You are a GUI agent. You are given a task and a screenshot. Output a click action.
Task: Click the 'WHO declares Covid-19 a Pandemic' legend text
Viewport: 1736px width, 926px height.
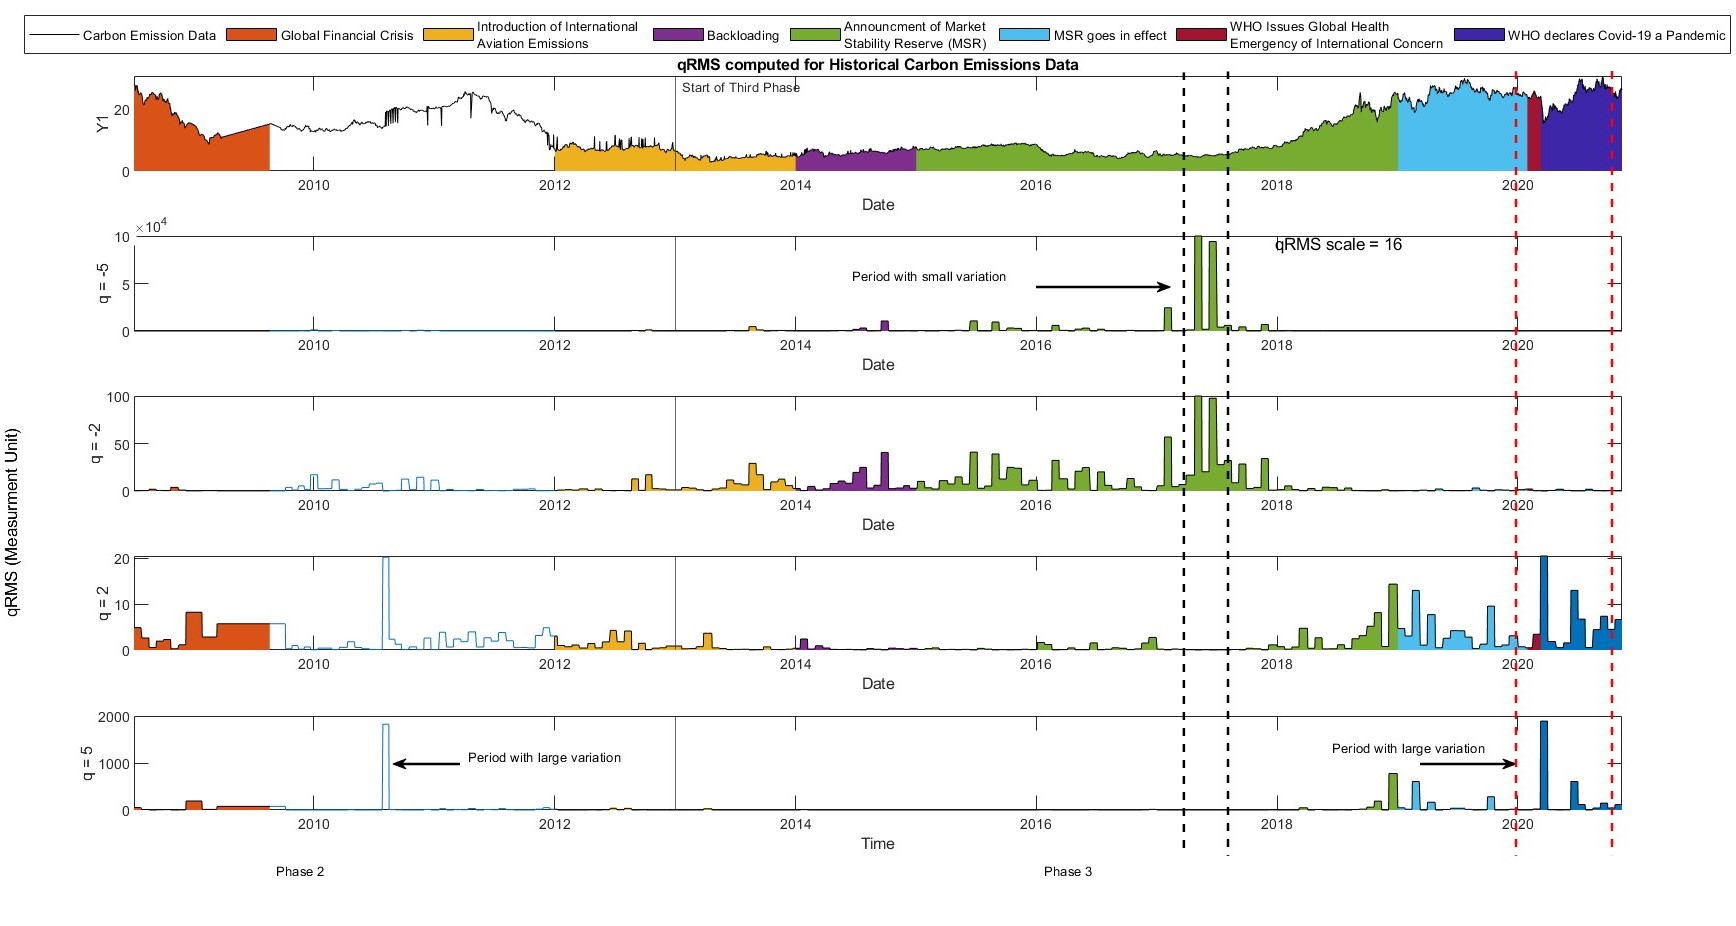tap(1616, 35)
